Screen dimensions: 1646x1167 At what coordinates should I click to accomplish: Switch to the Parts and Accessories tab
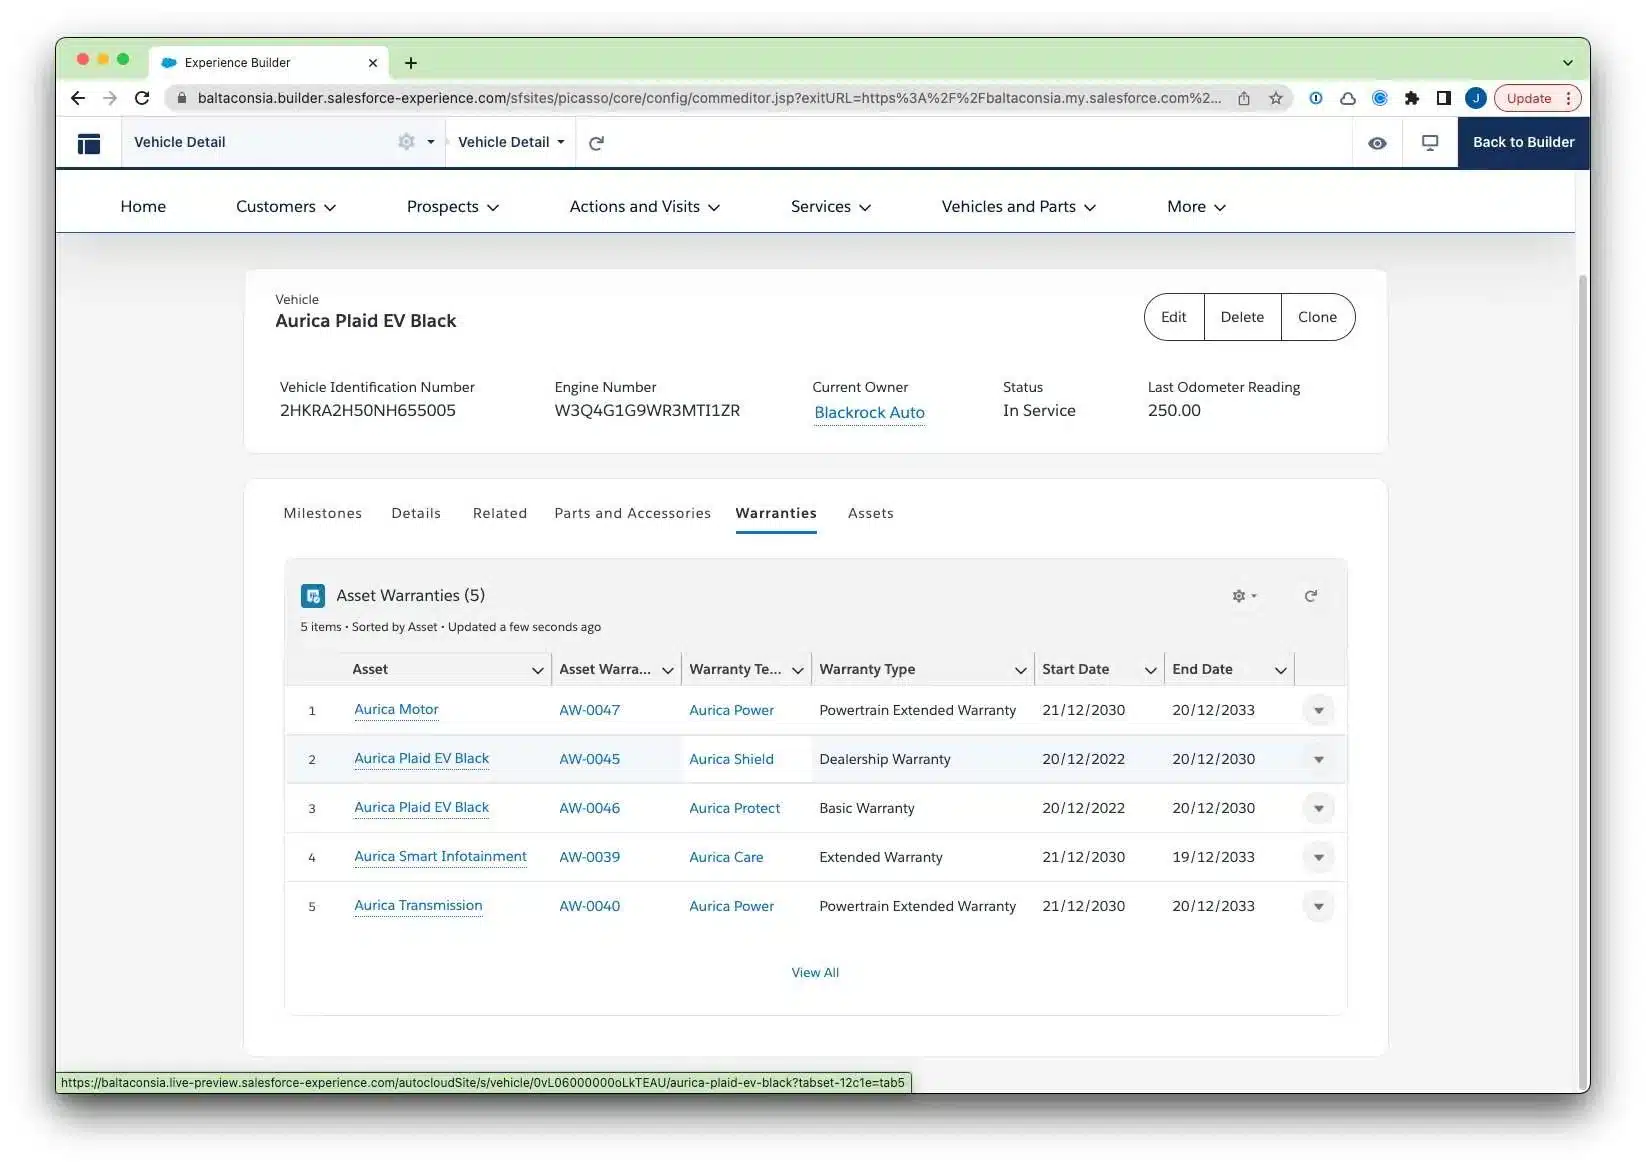632,513
